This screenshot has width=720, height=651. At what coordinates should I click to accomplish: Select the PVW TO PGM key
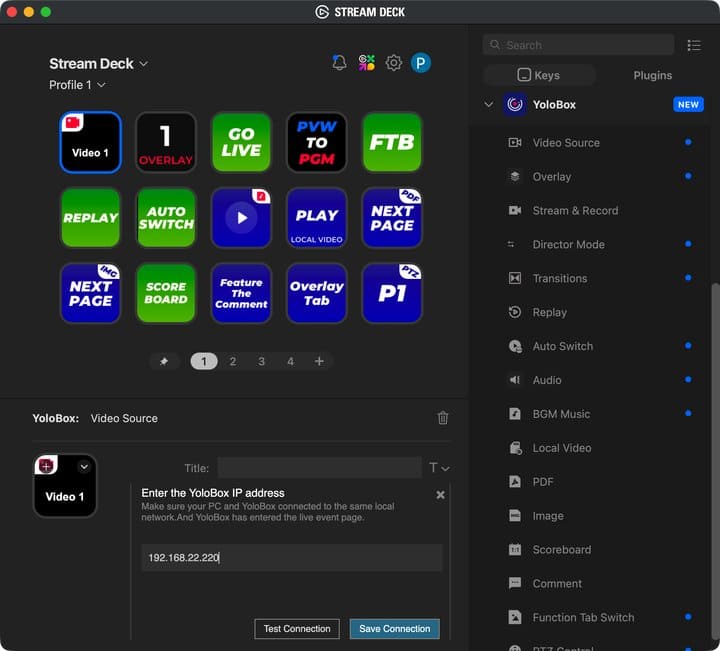click(x=316, y=142)
